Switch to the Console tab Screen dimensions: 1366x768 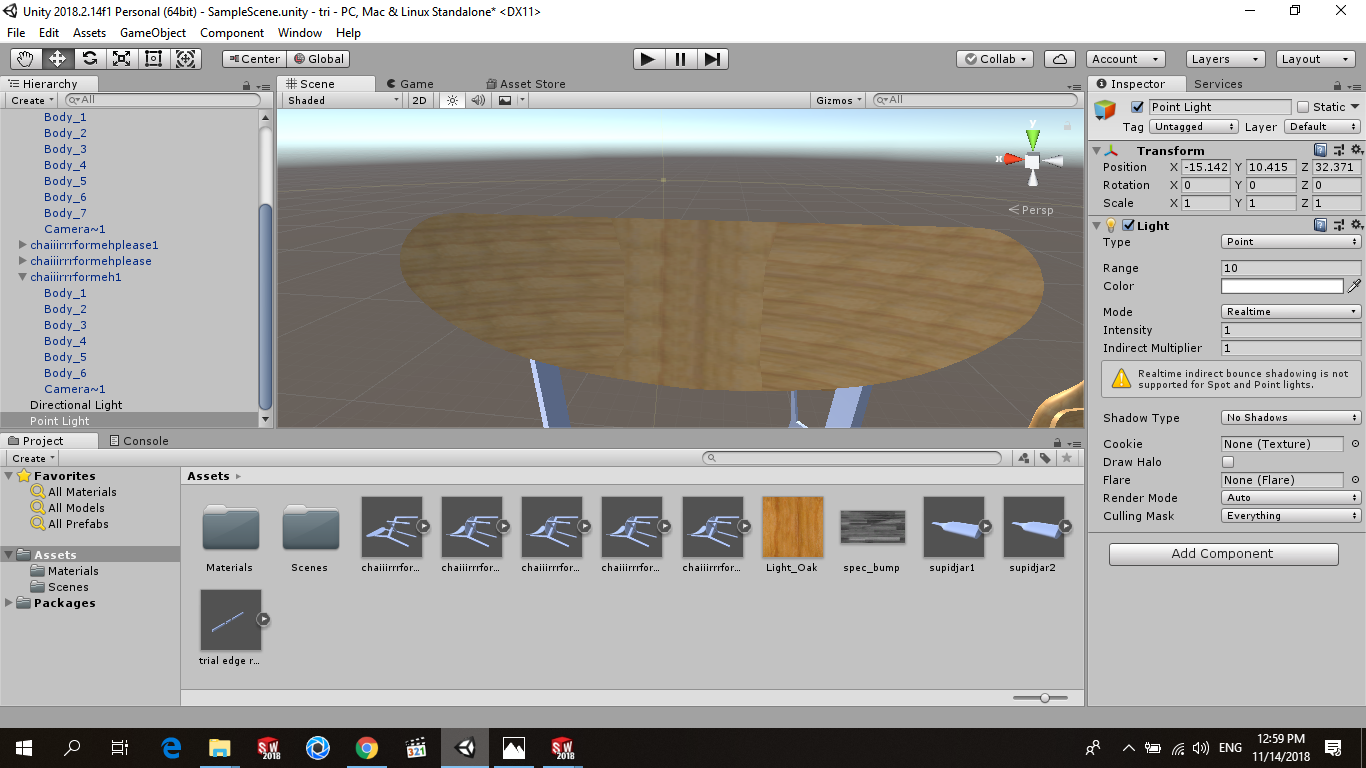click(x=139, y=441)
